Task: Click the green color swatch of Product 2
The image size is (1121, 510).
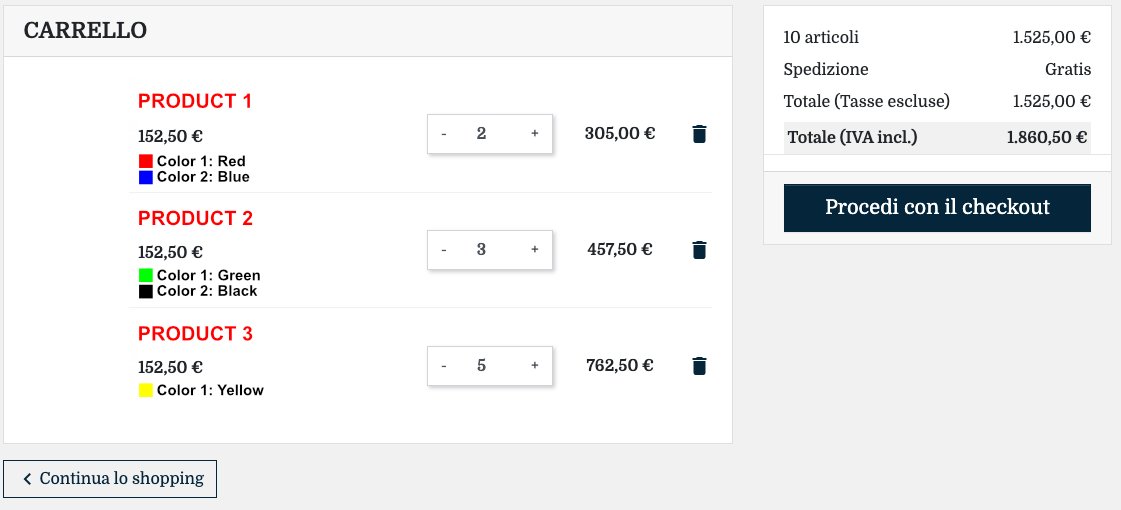Action: 146,275
